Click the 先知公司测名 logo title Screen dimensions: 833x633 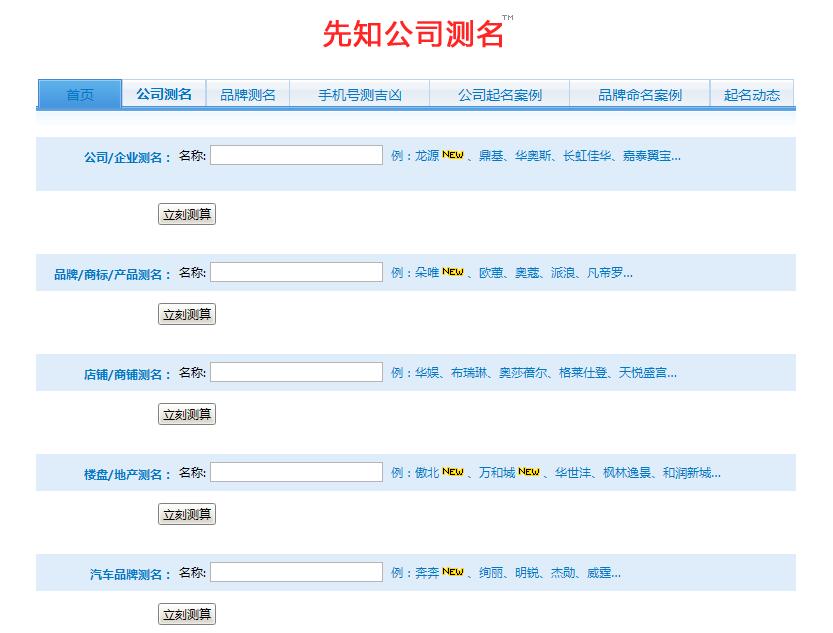pos(413,34)
